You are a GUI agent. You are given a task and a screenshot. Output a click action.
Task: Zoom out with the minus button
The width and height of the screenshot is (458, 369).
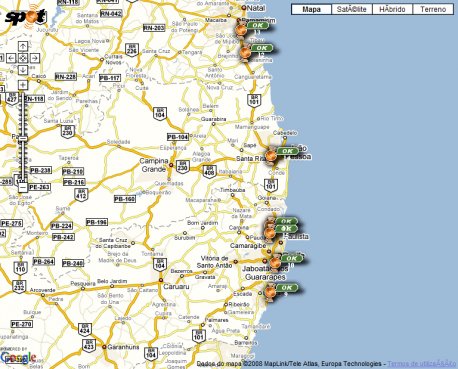click(23, 187)
